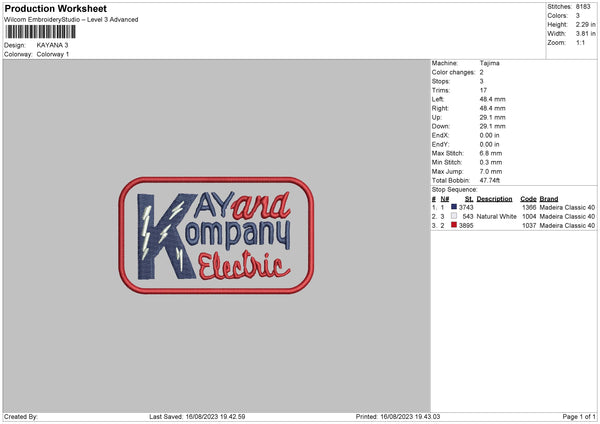Image resolution: width=600 pixels, height=424 pixels.
Task: Click the Trims value 17
Action: [x=483, y=90]
